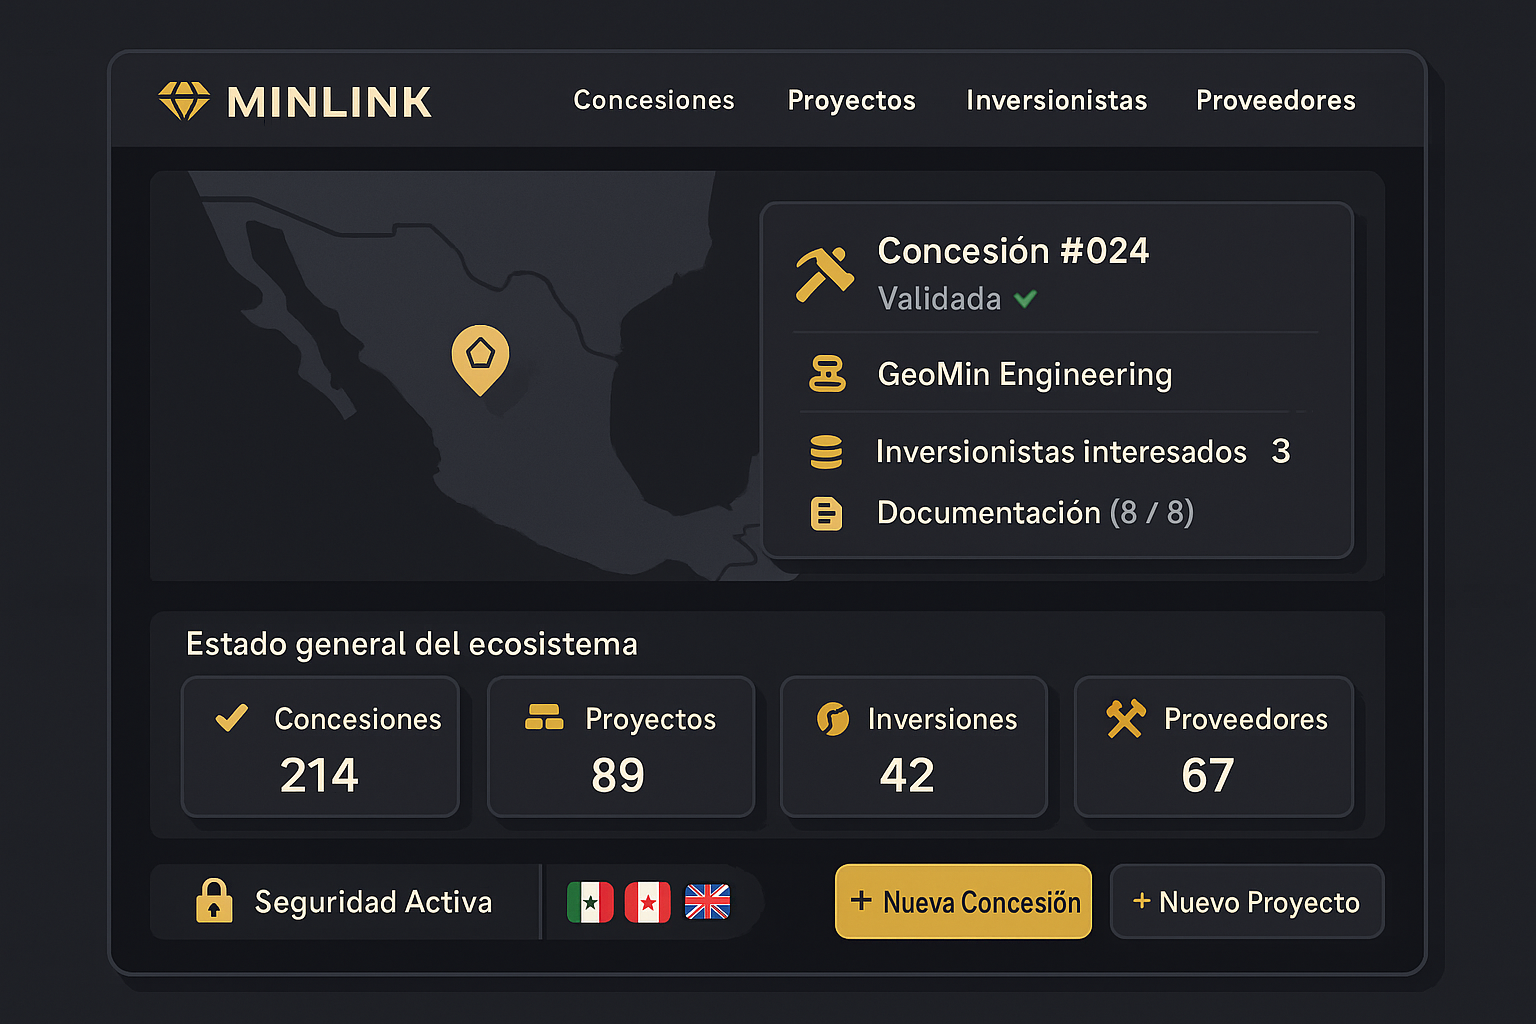
Task: Click the interested investors count 3
Action: pos(1281,452)
